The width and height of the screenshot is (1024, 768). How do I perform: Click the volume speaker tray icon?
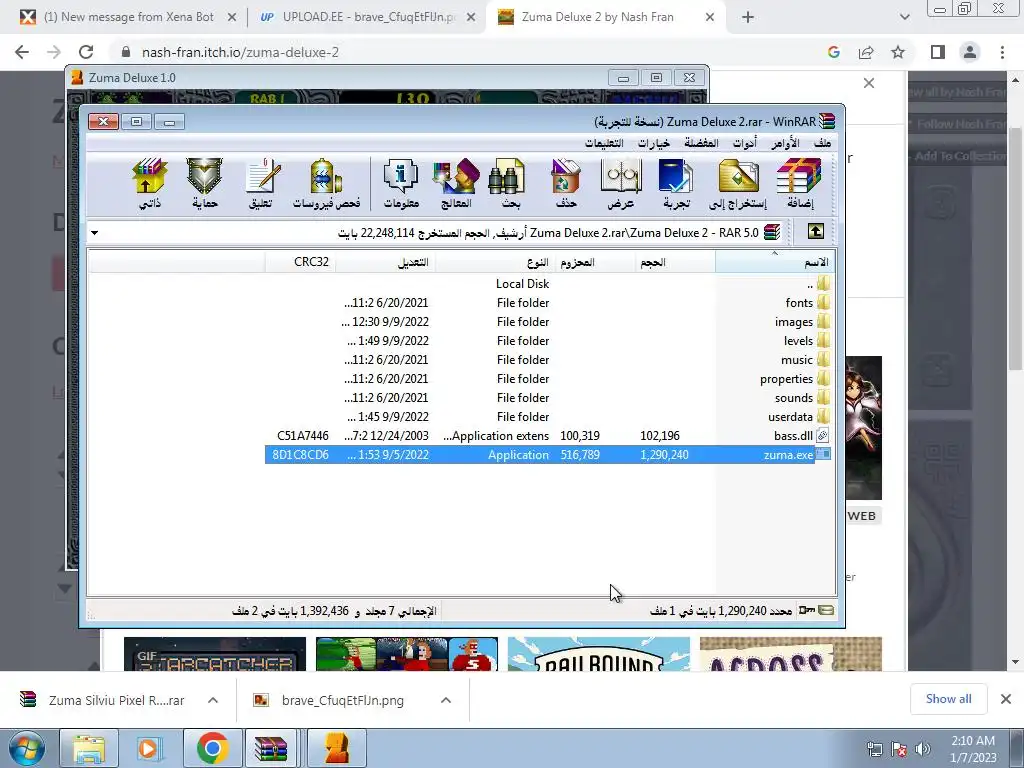click(x=923, y=749)
